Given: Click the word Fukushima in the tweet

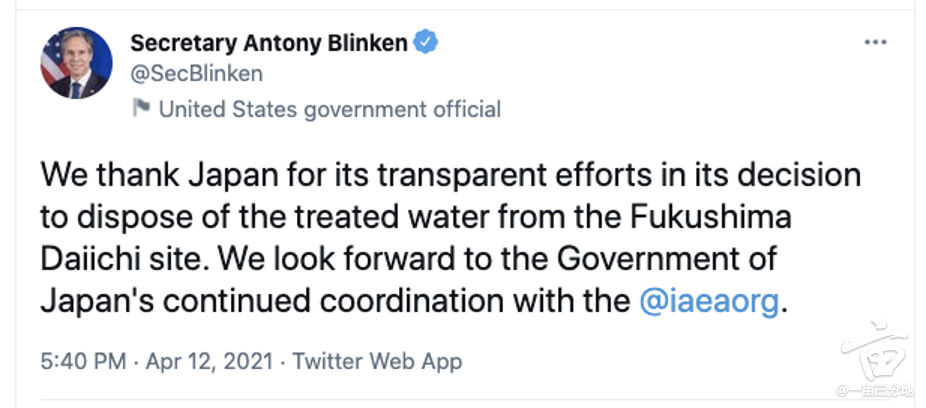Looking at the screenshot, I should (x=709, y=218).
